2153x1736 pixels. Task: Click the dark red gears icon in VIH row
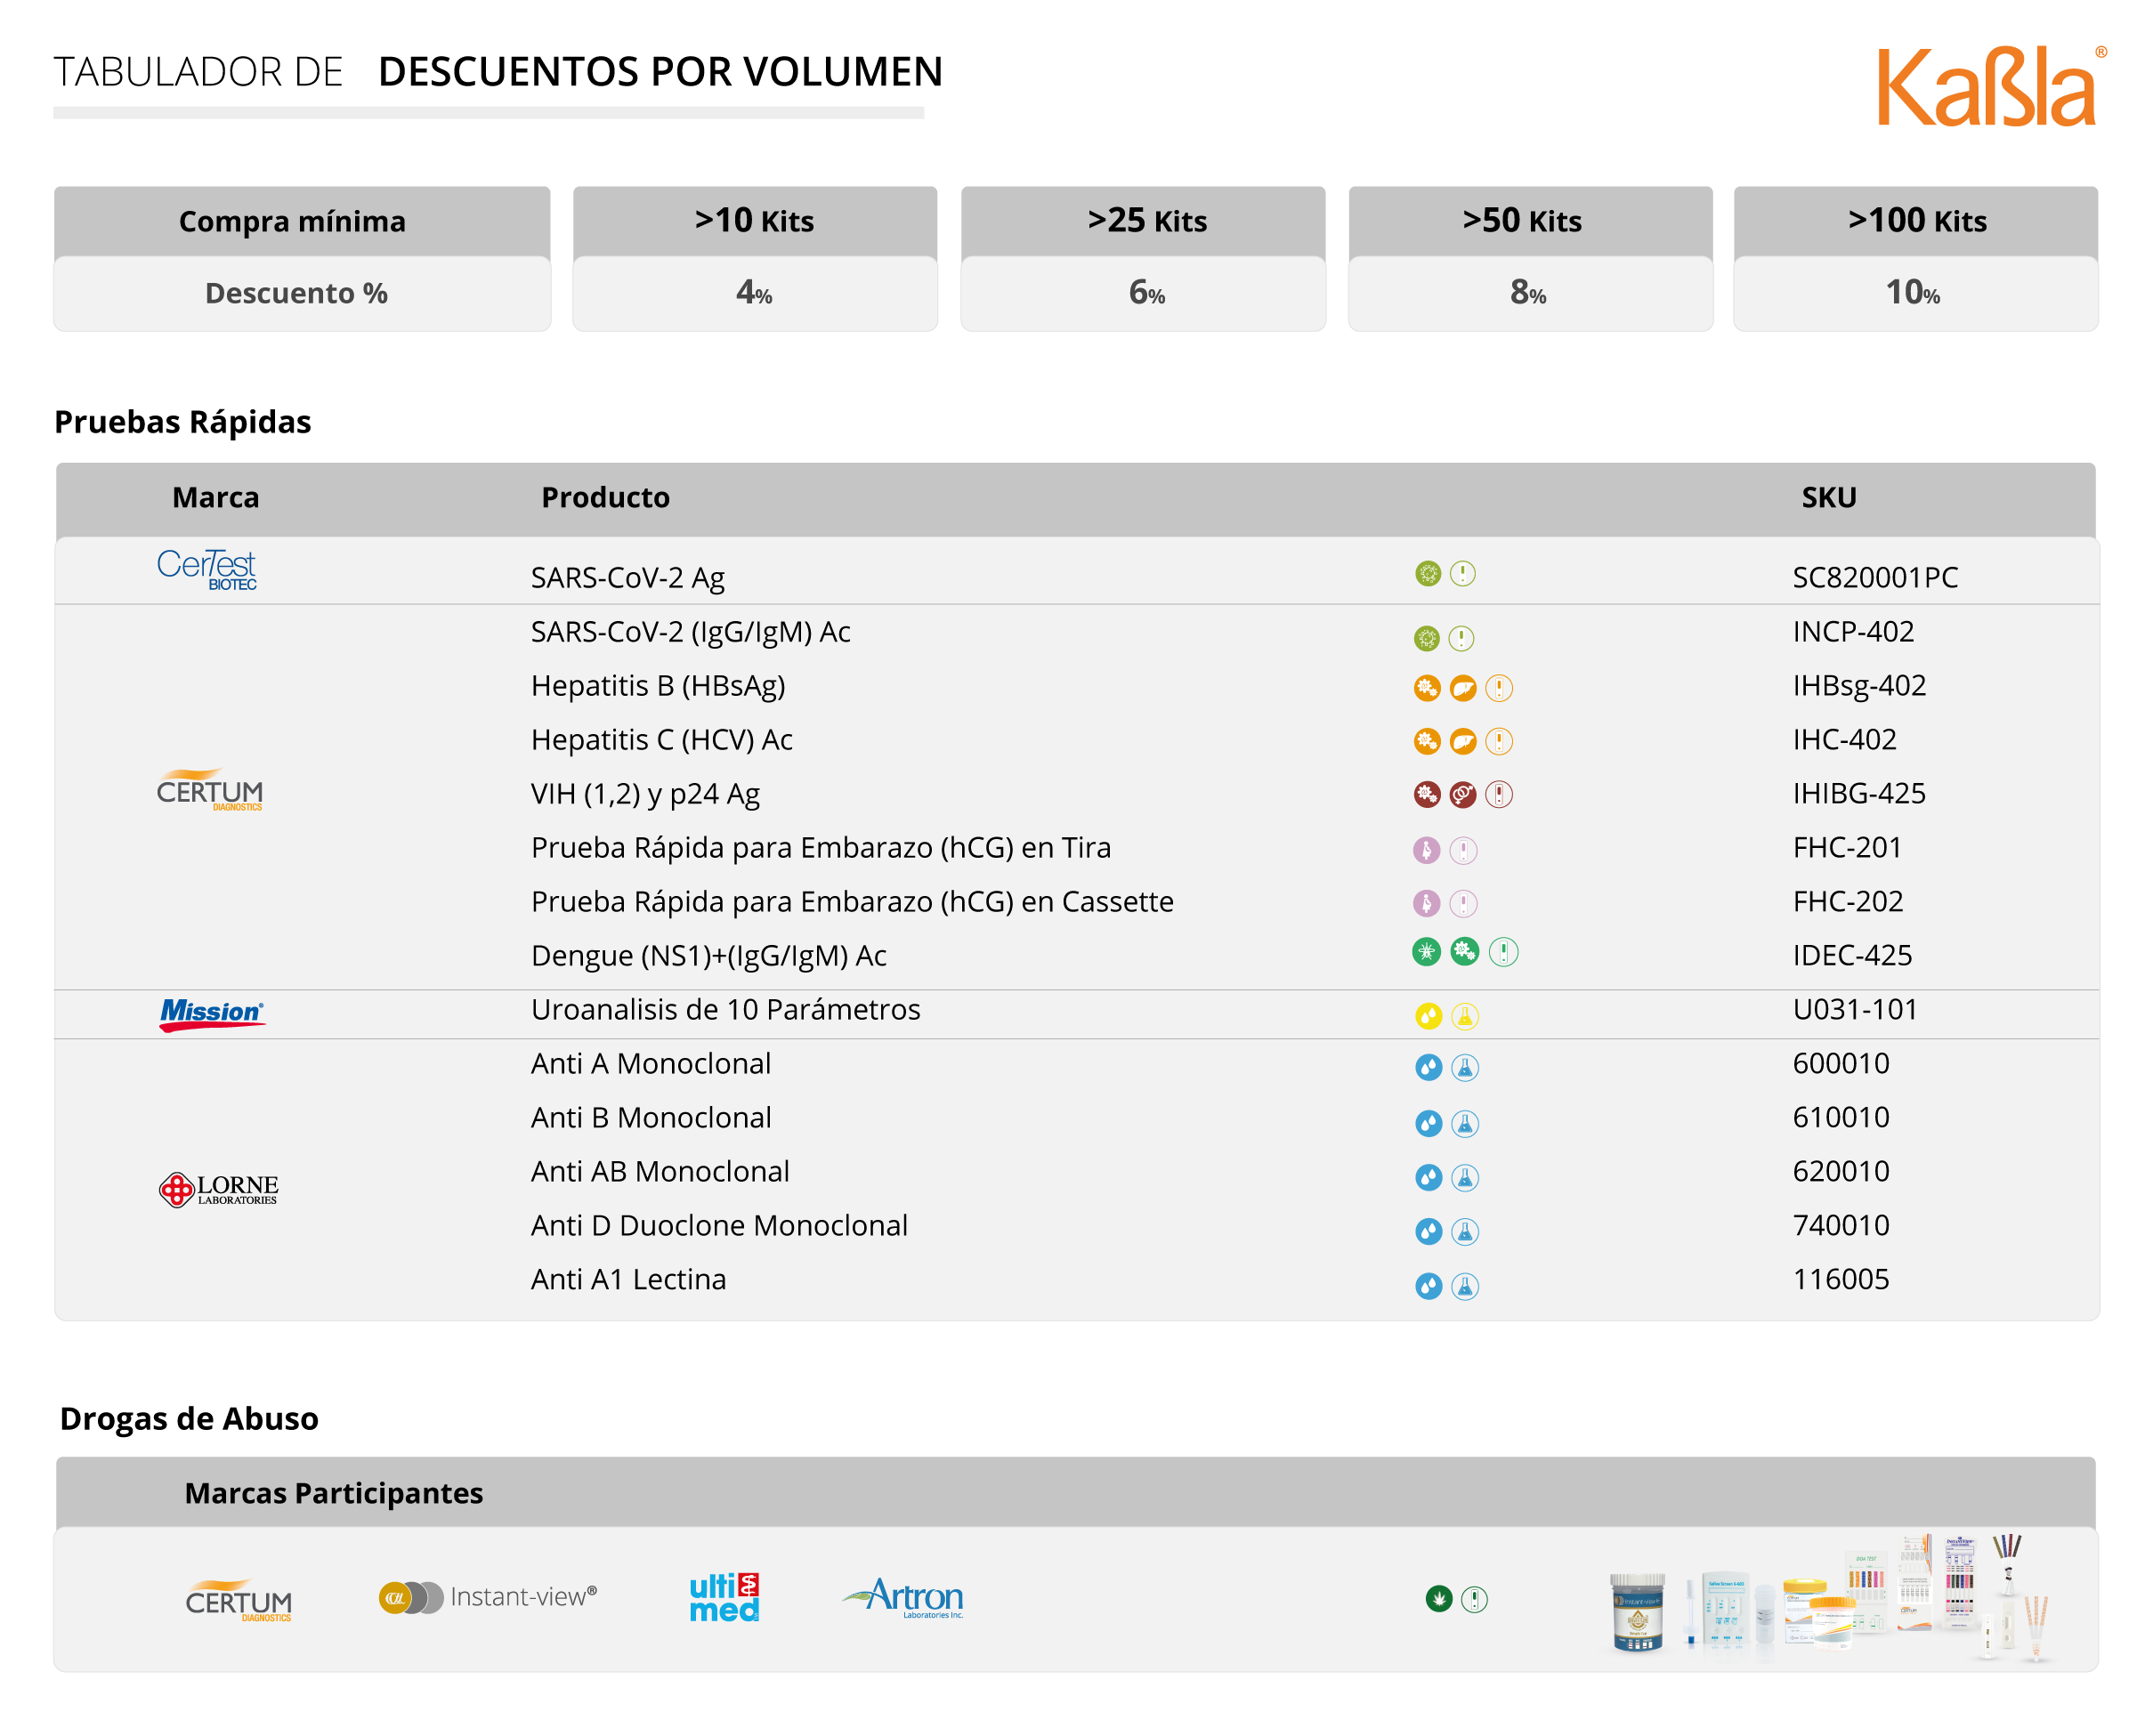point(1427,795)
